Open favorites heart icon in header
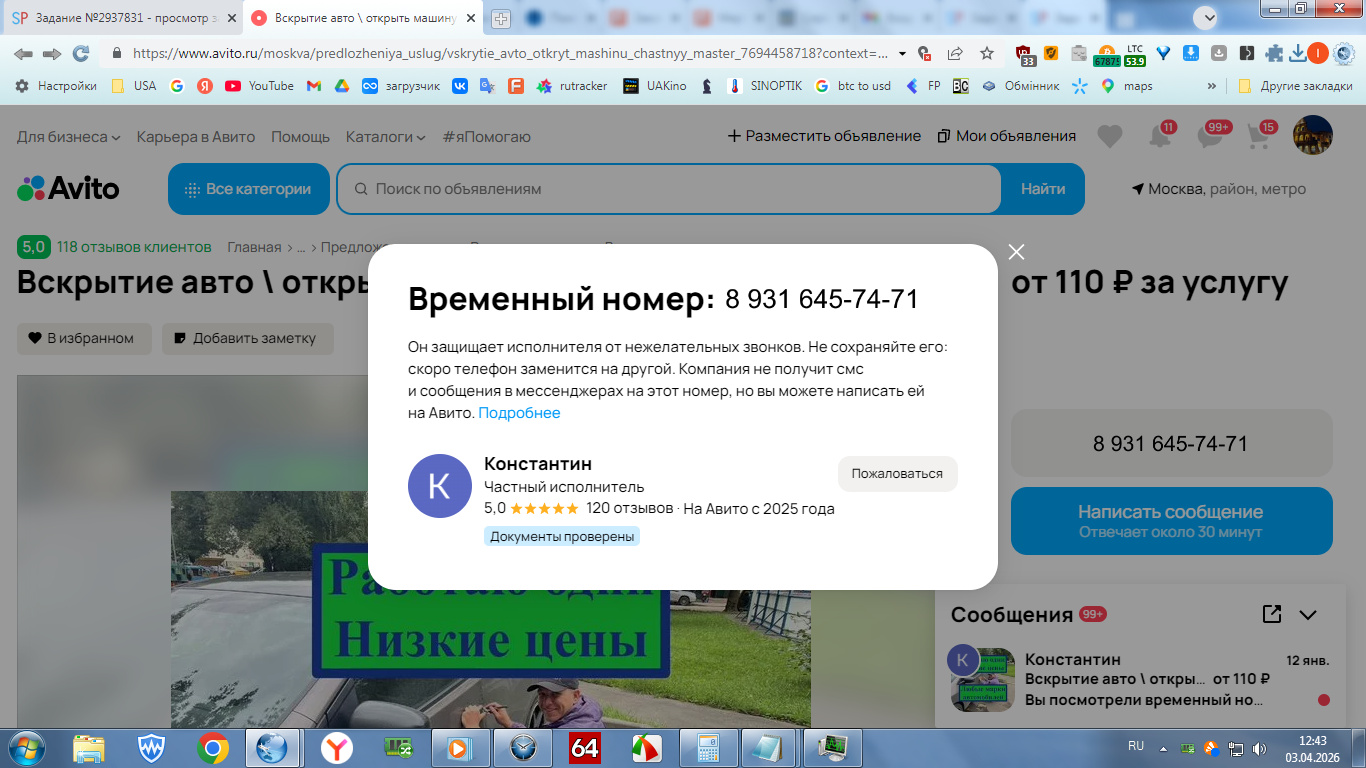Image resolution: width=1366 pixels, height=768 pixels. pos(1110,136)
